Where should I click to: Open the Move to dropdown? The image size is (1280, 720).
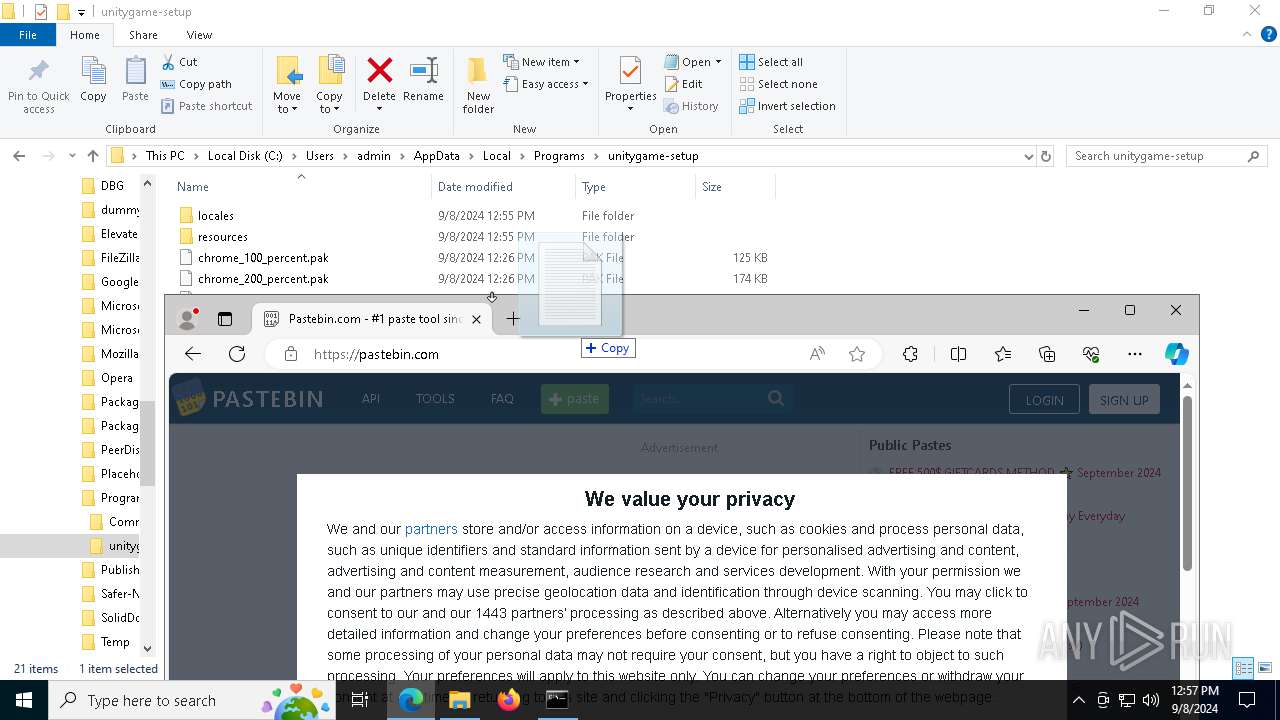(287, 86)
